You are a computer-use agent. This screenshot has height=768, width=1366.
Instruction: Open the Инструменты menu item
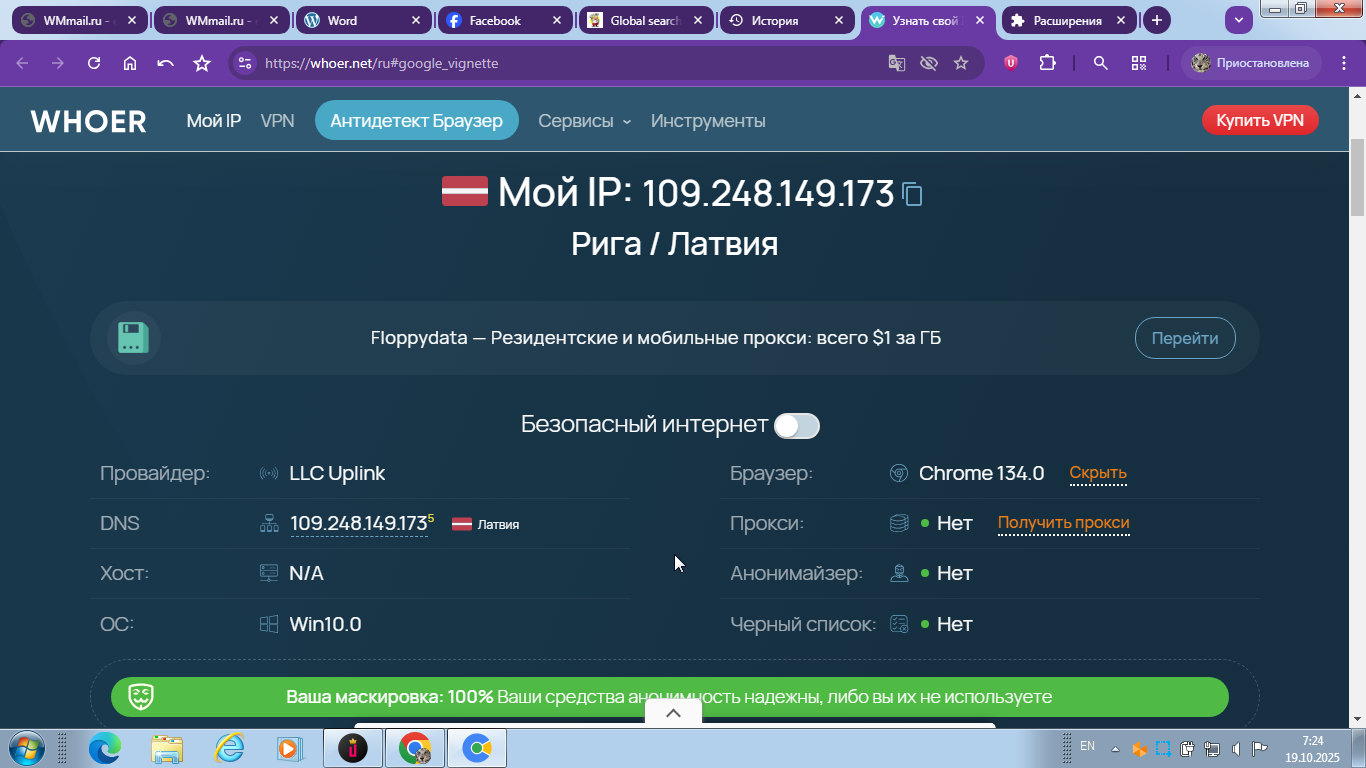[708, 121]
